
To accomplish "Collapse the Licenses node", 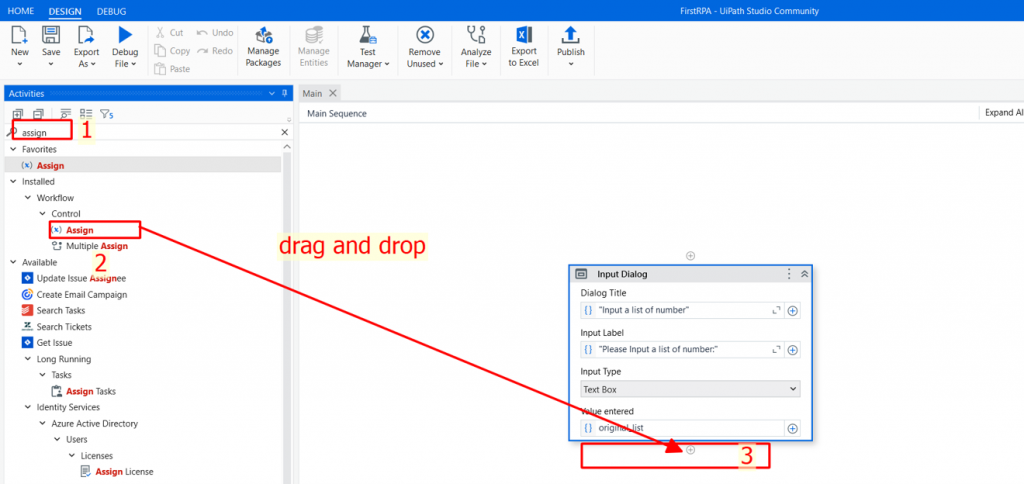I will 72,455.
